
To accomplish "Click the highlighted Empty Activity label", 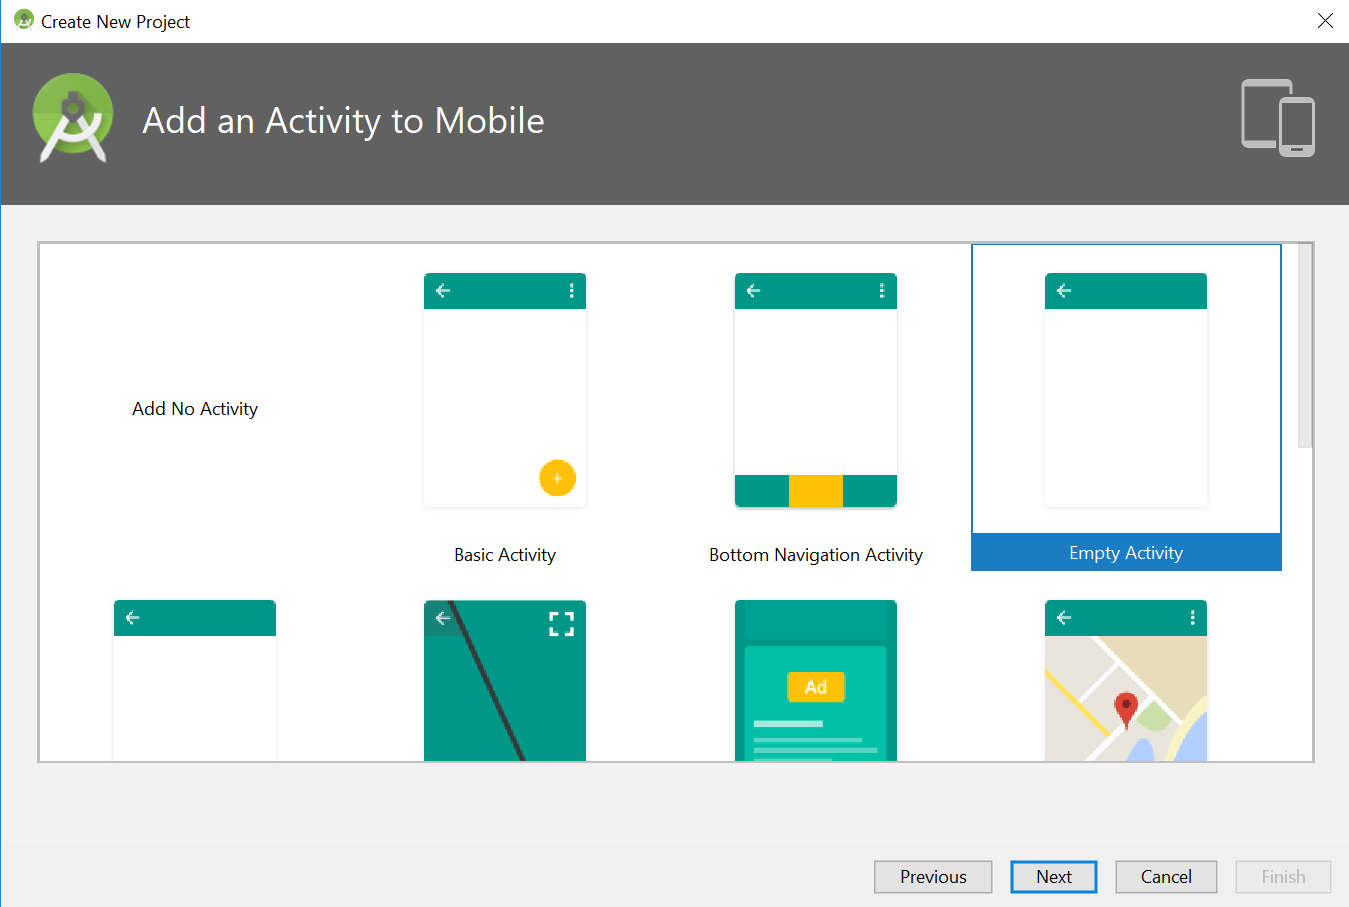I will point(1126,553).
